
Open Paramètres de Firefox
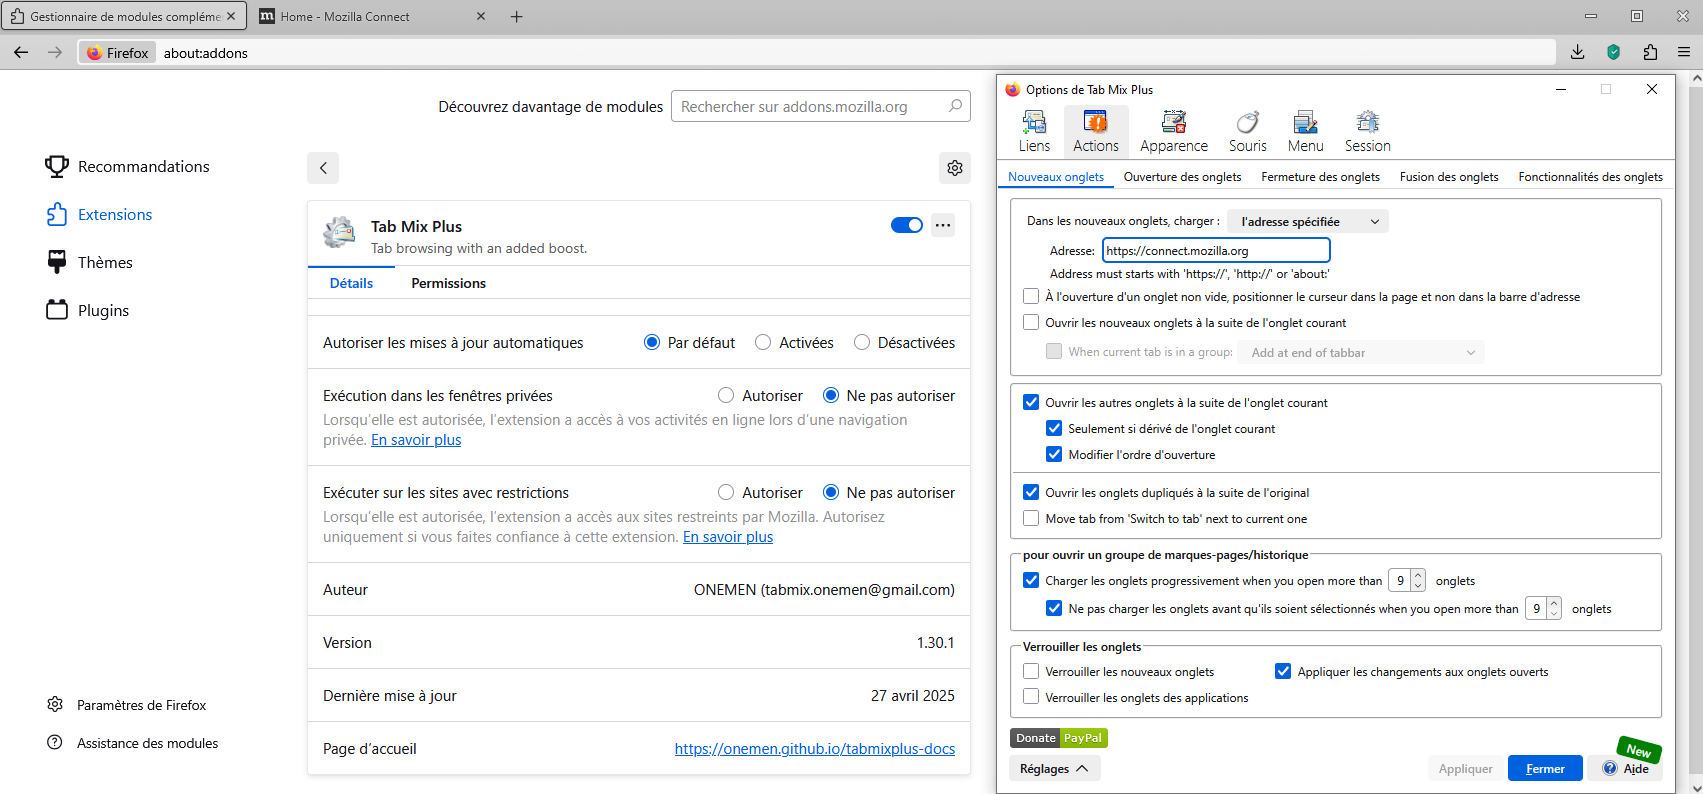coord(127,705)
